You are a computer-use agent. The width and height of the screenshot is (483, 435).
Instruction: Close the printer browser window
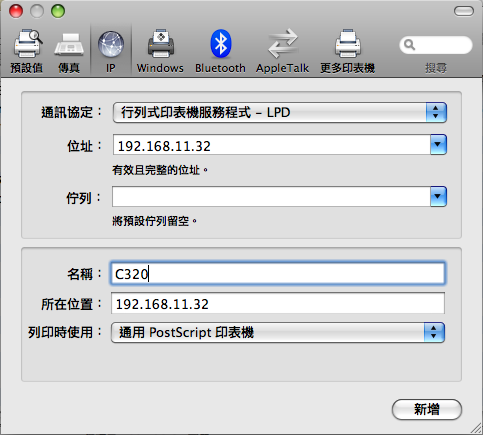[x=16, y=11]
